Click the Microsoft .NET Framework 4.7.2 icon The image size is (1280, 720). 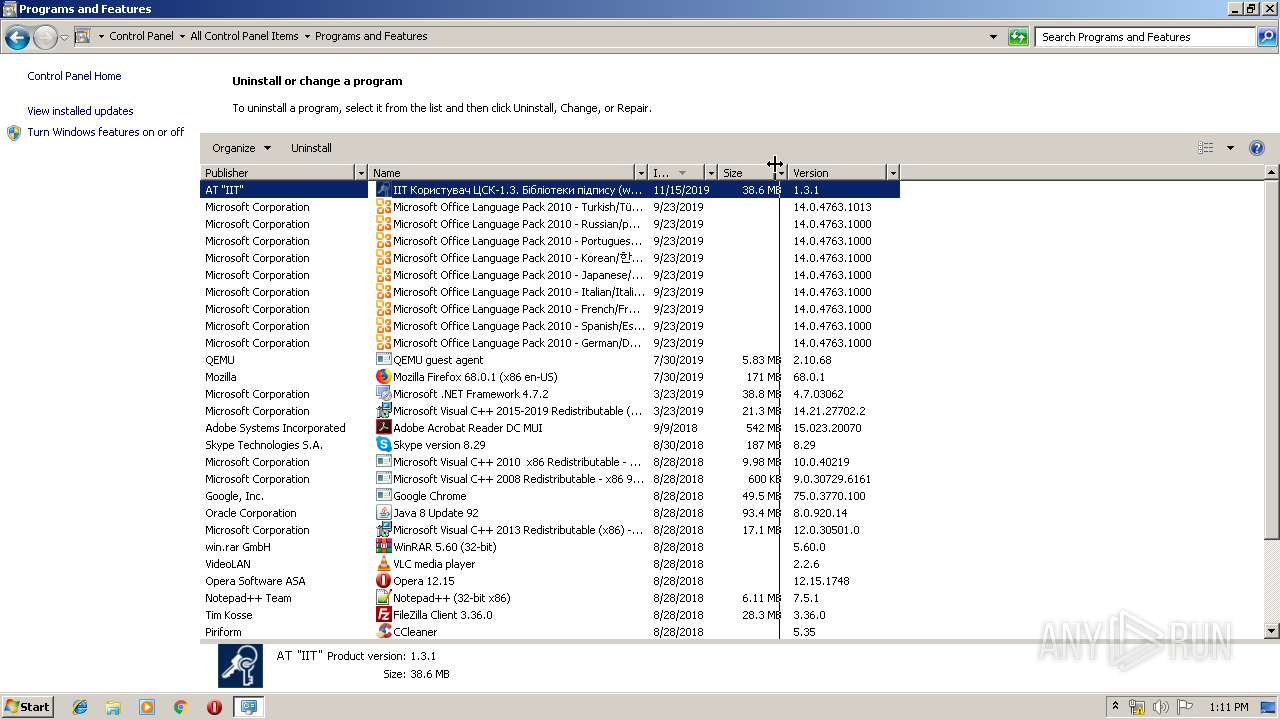pyautogui.click(x=383, y=394)
